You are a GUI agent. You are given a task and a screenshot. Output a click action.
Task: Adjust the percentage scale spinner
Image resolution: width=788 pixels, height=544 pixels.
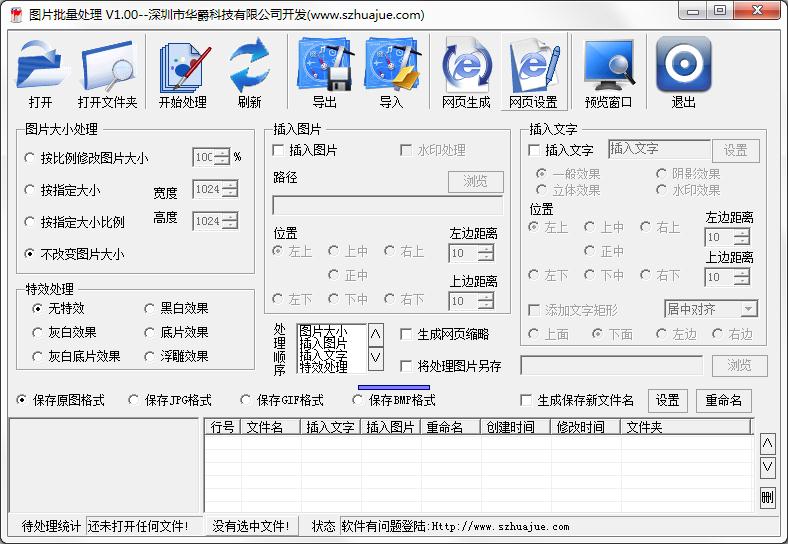click(222, 157)
